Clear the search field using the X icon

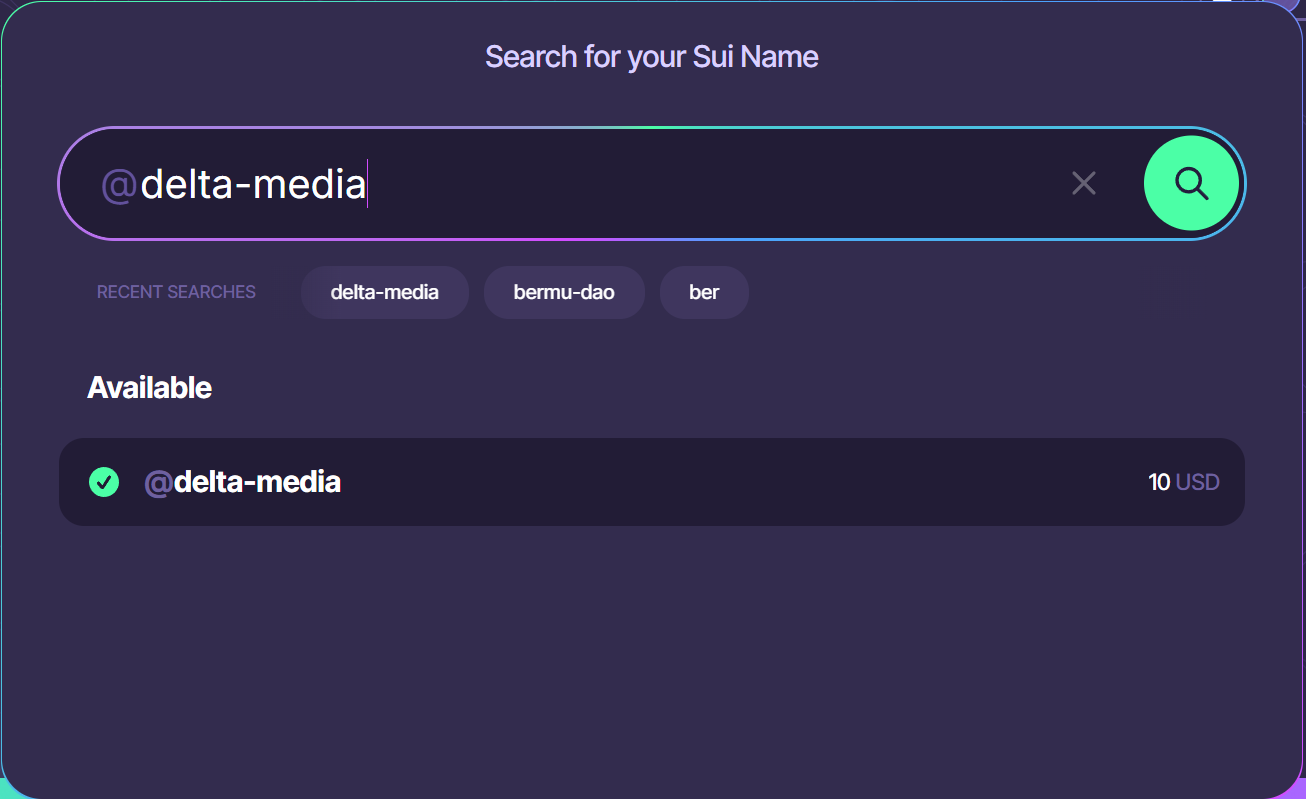click(1084, 183)
